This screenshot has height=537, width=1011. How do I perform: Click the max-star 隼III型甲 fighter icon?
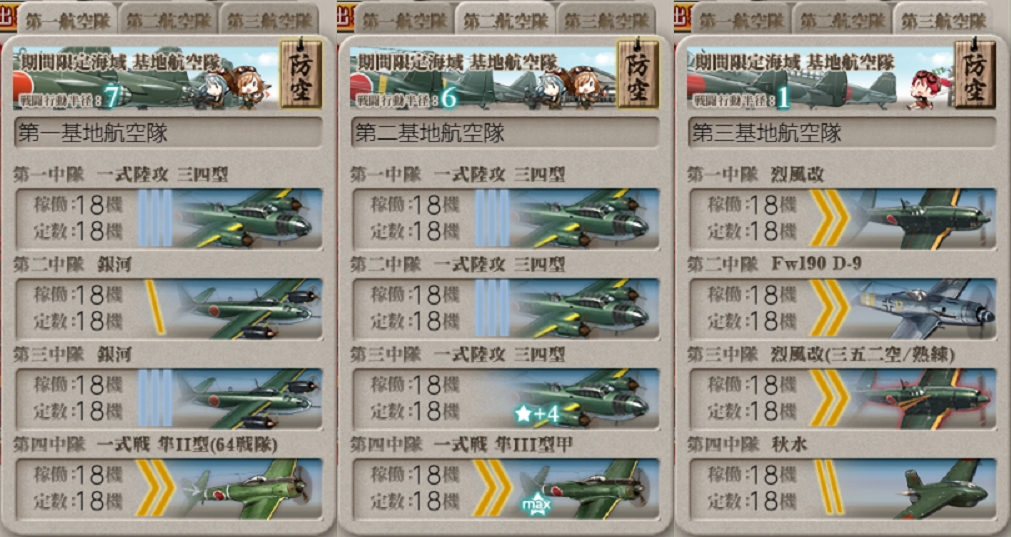point(585,488)
